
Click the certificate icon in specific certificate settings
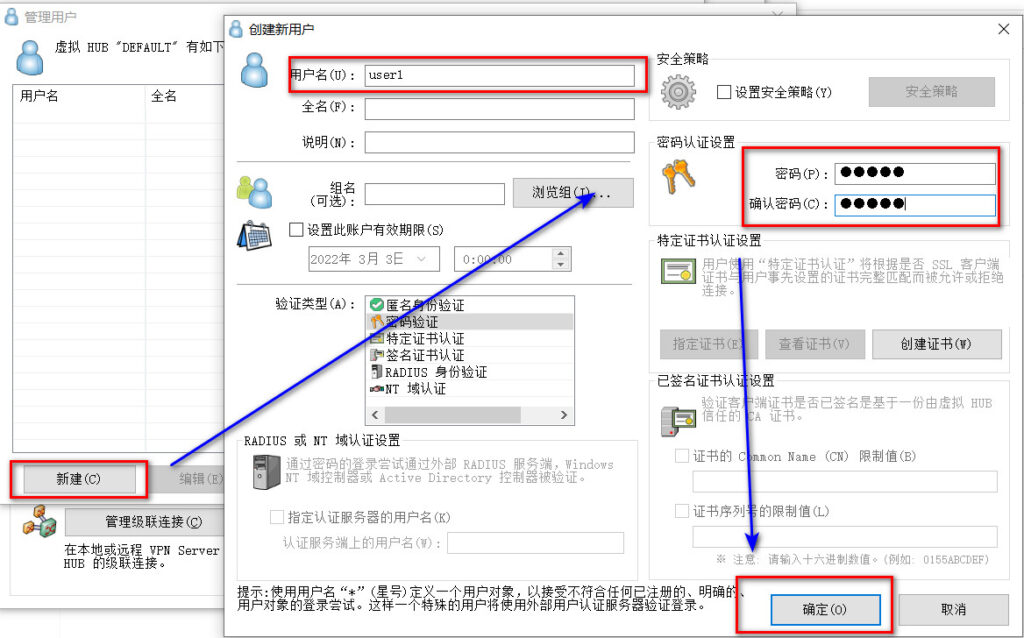[x=678, y=271]
